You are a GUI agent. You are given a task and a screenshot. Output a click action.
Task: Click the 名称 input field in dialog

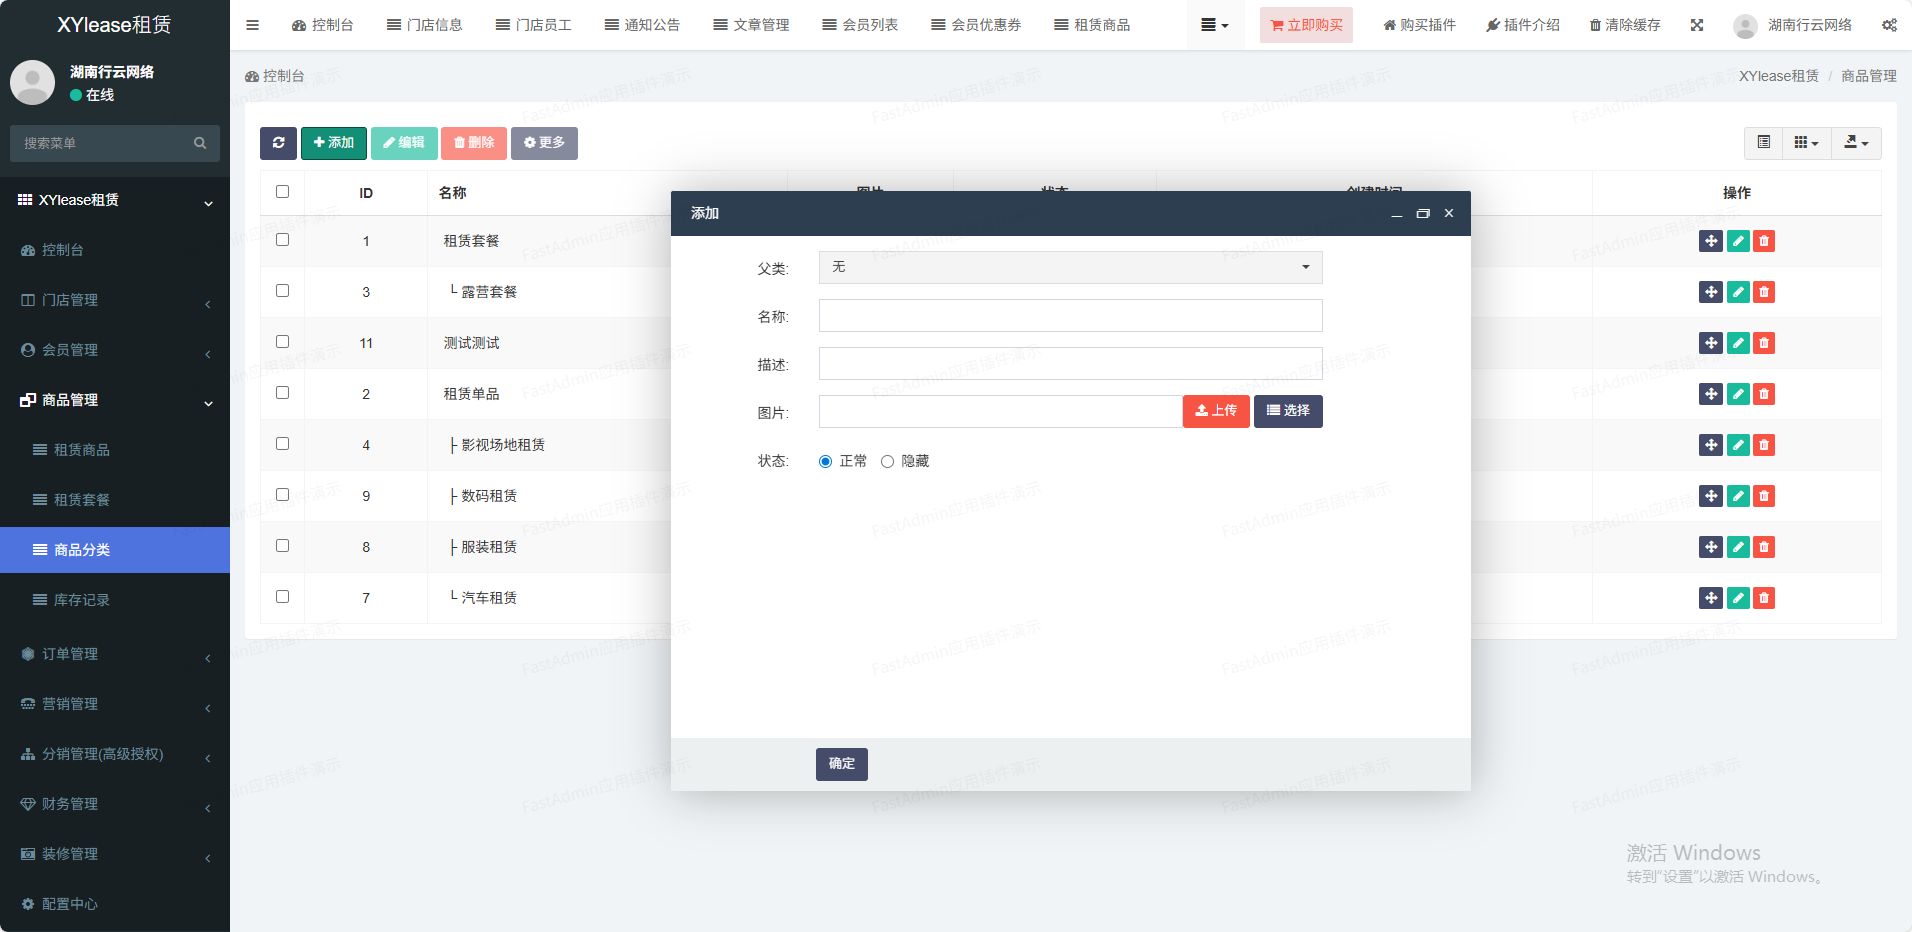click(1070, 316)
